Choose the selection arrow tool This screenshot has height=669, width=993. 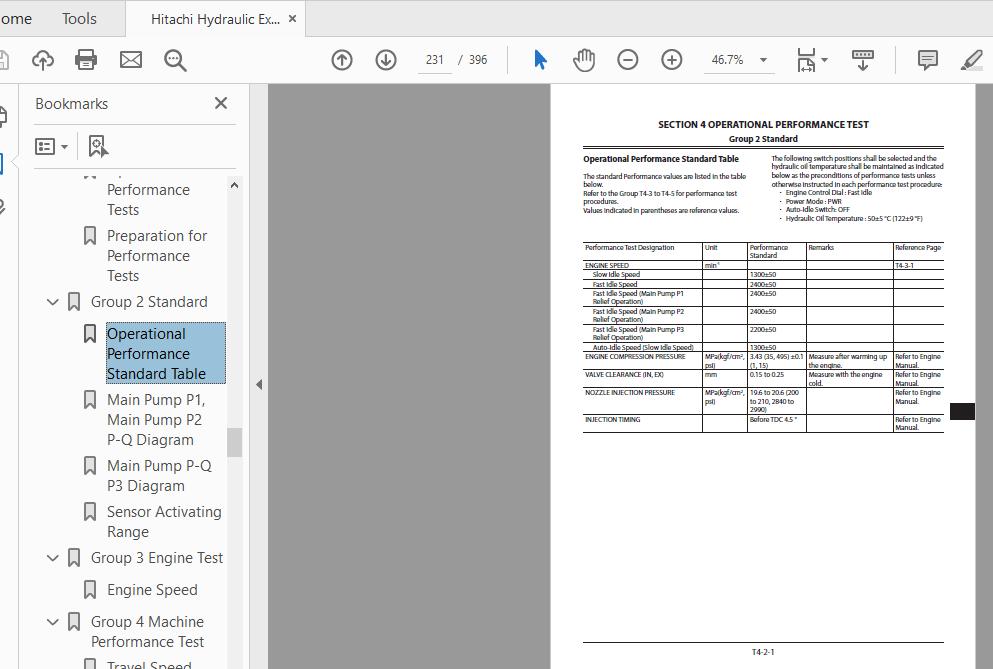(540, 60)
